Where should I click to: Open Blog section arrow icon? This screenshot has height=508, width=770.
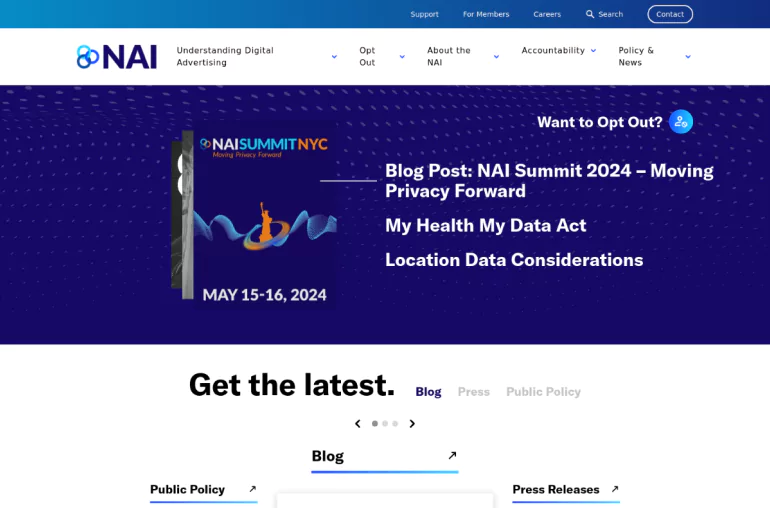click(x=452, y=455)
